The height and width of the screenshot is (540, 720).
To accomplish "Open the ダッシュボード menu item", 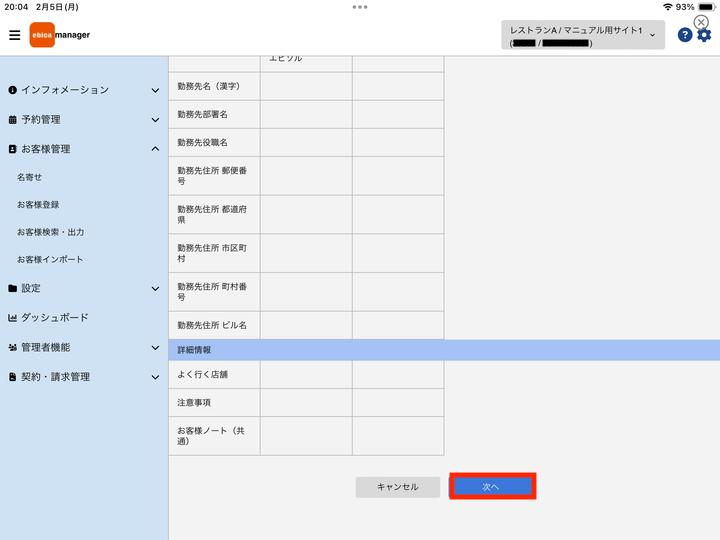I will click(x=55, y=318).
